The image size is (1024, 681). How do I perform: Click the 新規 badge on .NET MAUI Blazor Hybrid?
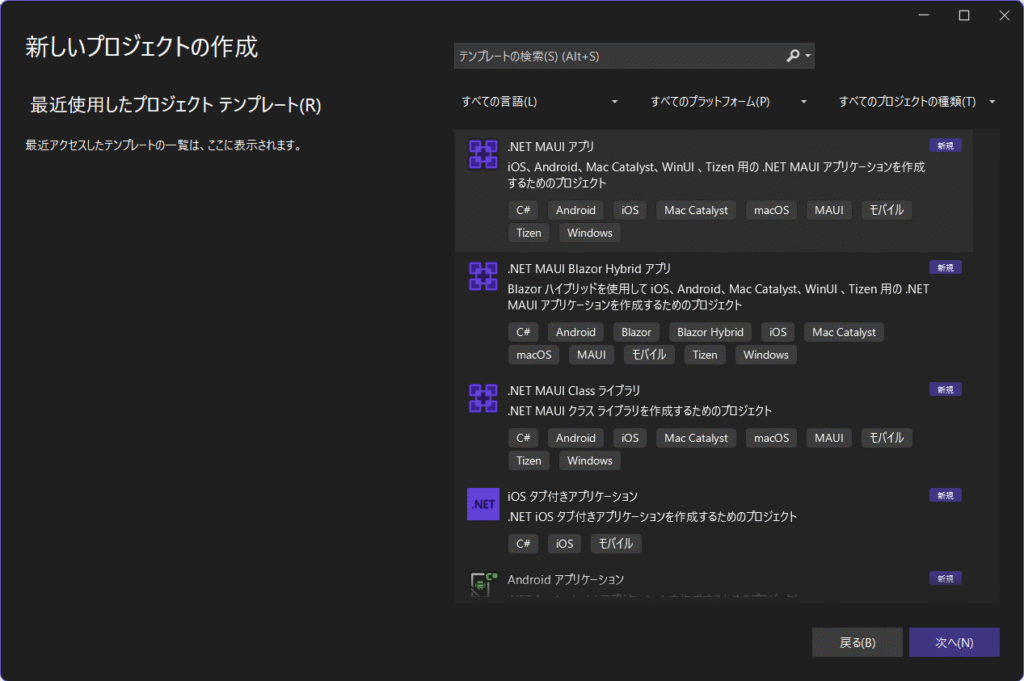[945, 268]
